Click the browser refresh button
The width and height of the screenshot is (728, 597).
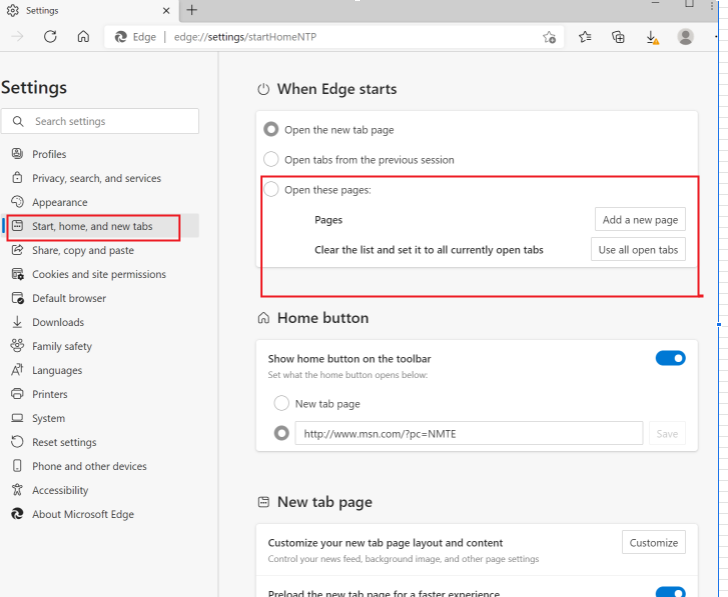[x=50, y=37]
